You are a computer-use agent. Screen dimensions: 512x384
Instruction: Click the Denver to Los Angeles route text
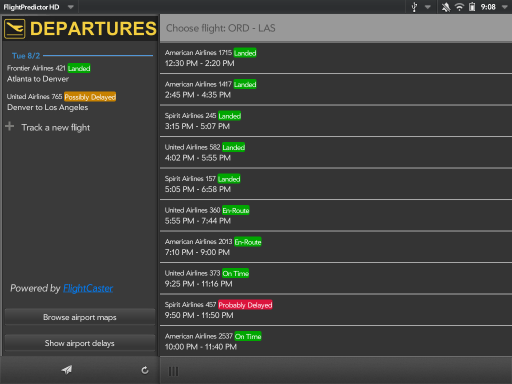click(x=48, y=107)
